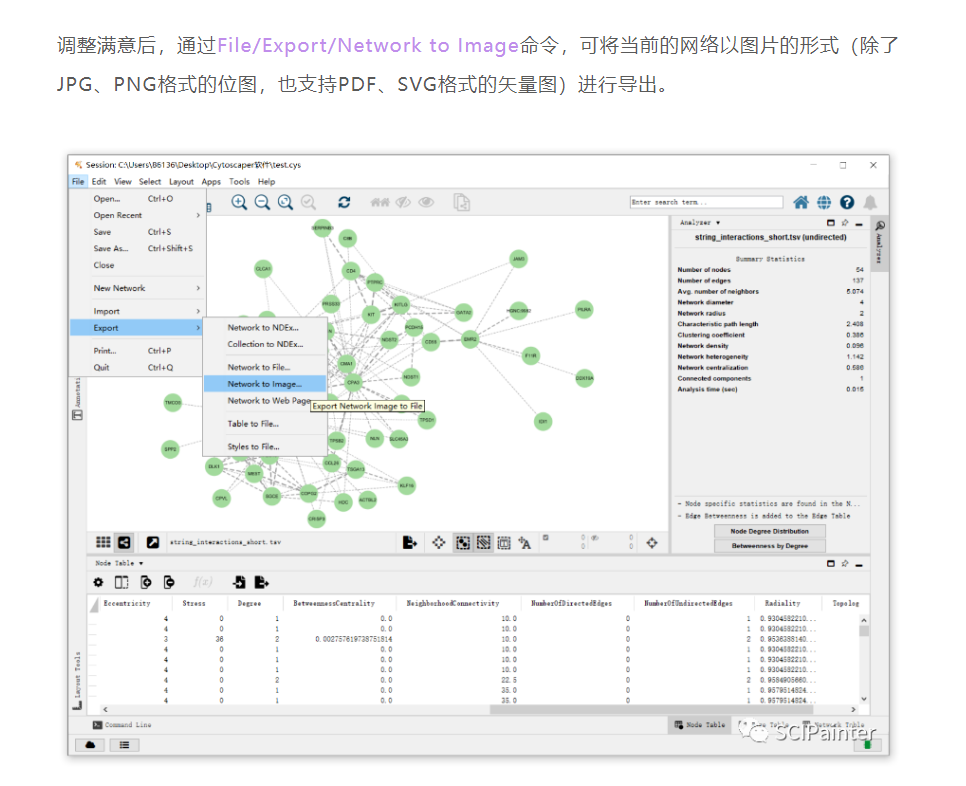Open the Tools menu
966x786 pixels.
[239, 182]
